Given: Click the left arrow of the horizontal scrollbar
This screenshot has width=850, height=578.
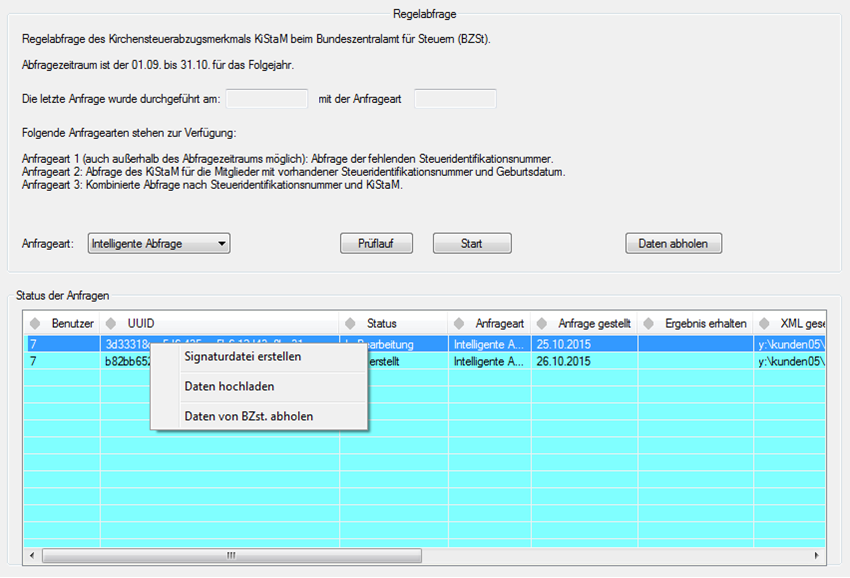Looking at the screenshot, I should [31, 555].
